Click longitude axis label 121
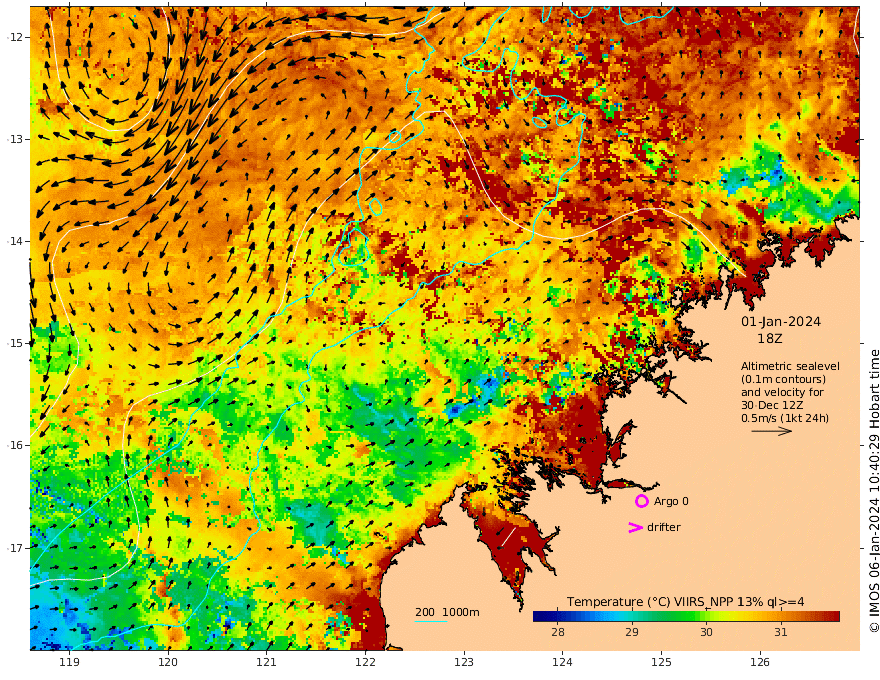The image size is (880, 680). pyautogui.click(x=267, y=662)
